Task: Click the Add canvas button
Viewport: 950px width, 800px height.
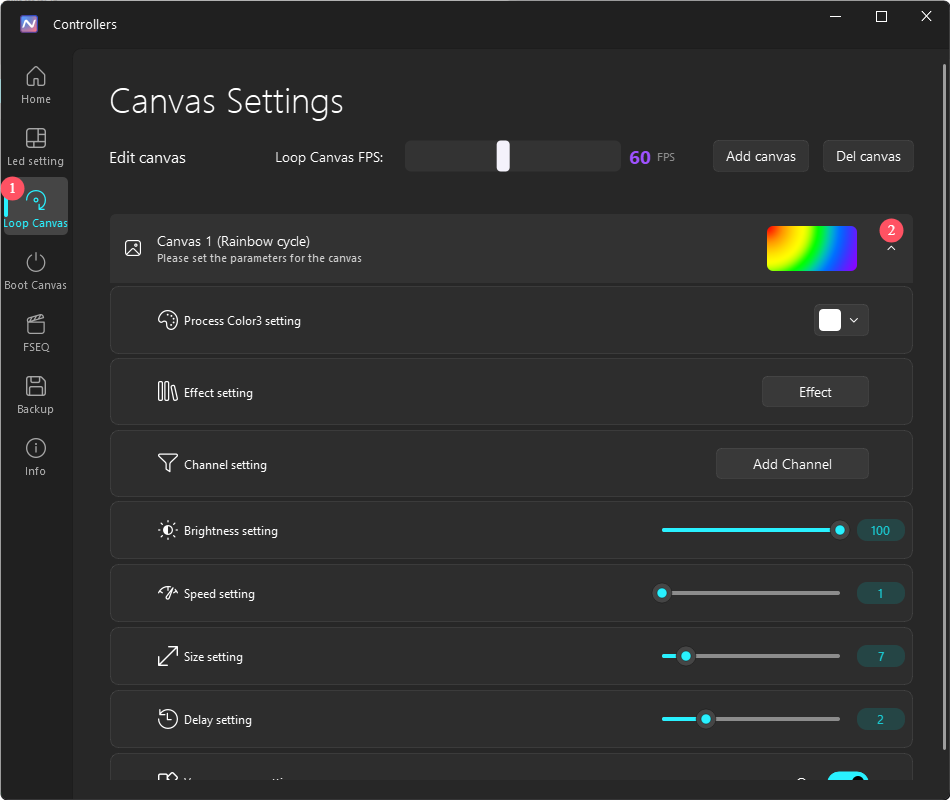Action: [760, 156]
